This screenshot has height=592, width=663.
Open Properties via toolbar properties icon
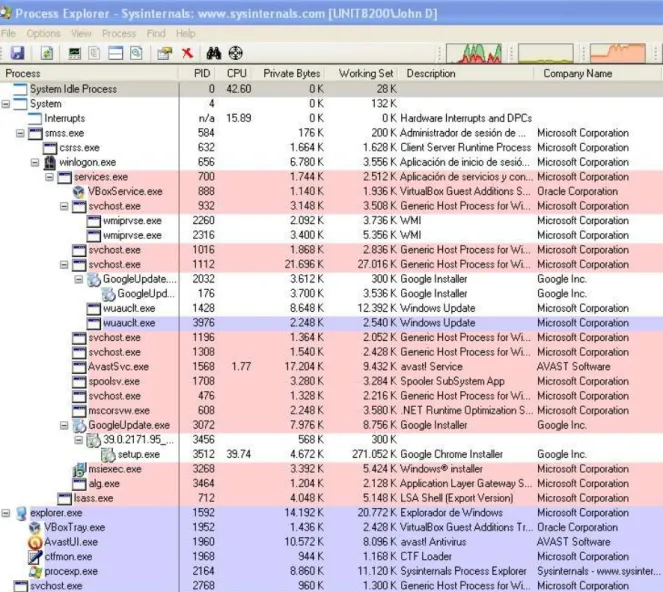pyautogui.click(x=164, y=53)
